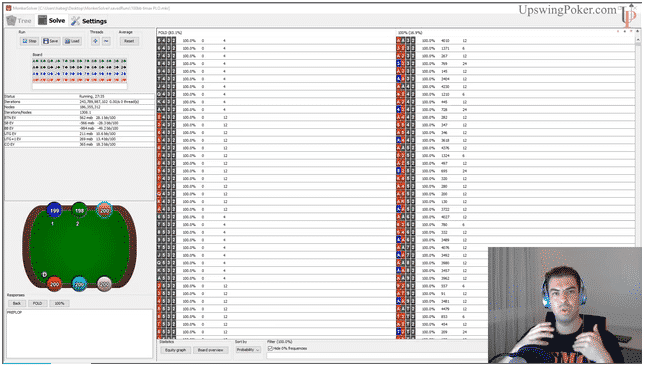Screen dimensions: 645x367
Task: Choose the 100% raise response
Action: (59, 303)
